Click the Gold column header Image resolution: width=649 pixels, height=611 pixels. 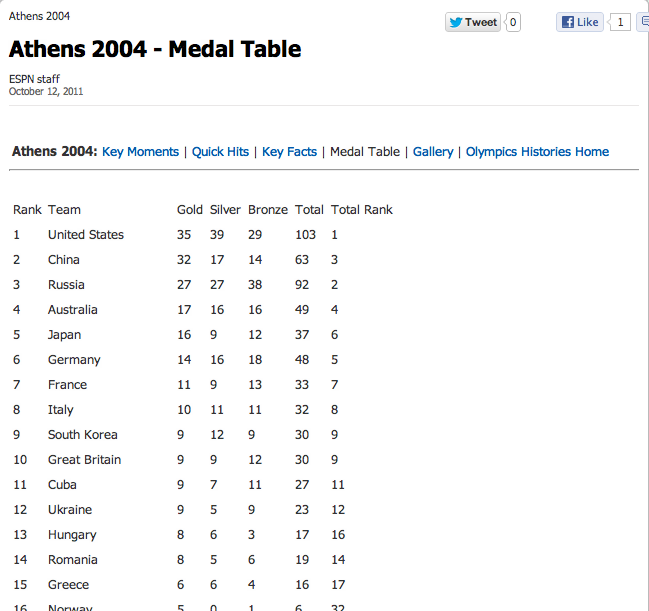point(190,210)
